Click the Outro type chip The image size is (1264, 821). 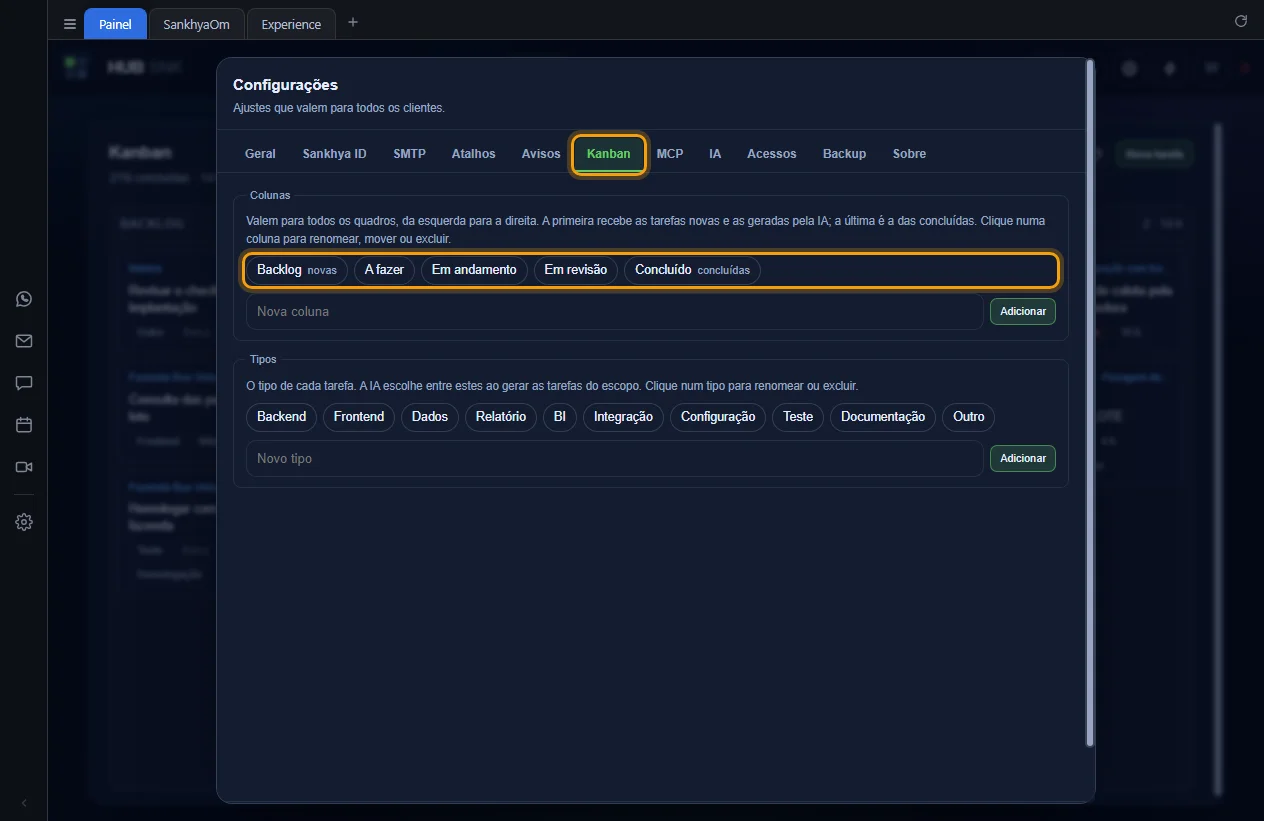click(x=968, y=417)
